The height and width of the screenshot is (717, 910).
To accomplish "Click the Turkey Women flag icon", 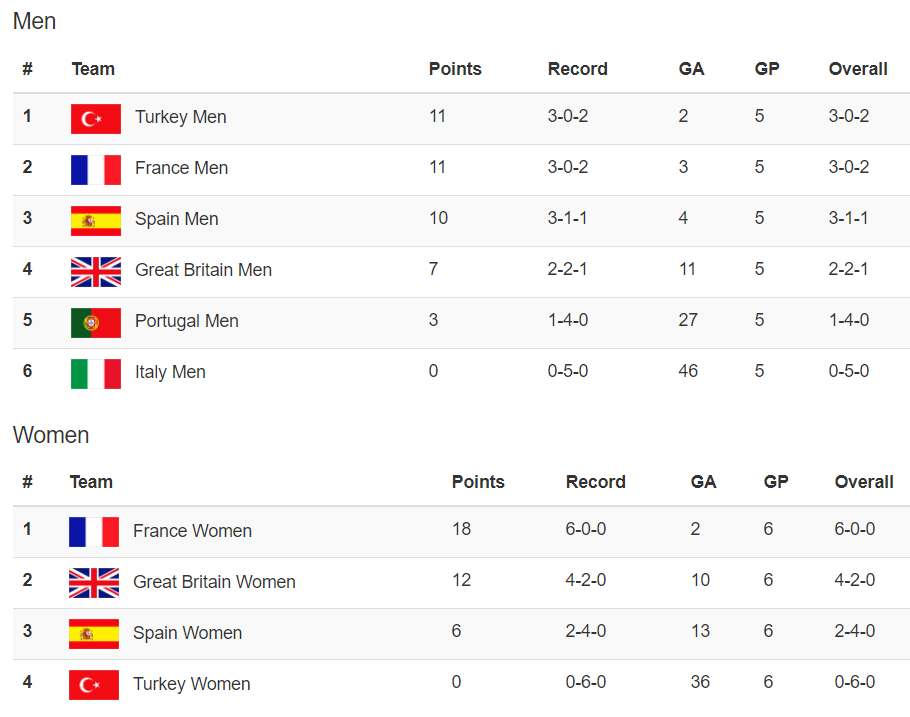I will click(94, 685).
